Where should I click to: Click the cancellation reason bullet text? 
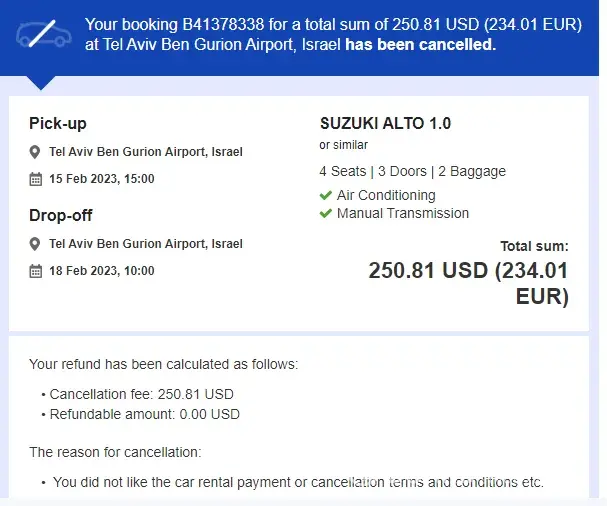pyautogui.click(x=298, y=482)
